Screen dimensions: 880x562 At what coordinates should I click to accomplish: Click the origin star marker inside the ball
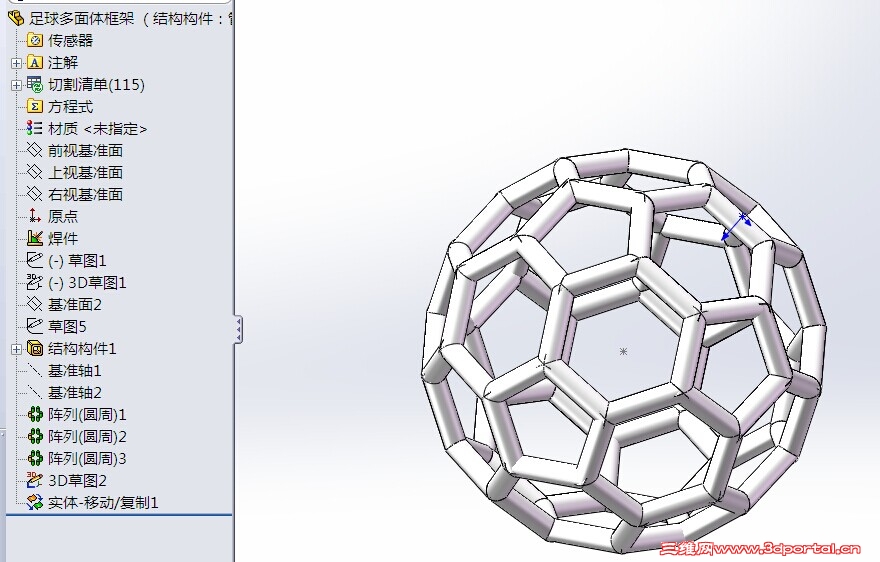point(623,351)
